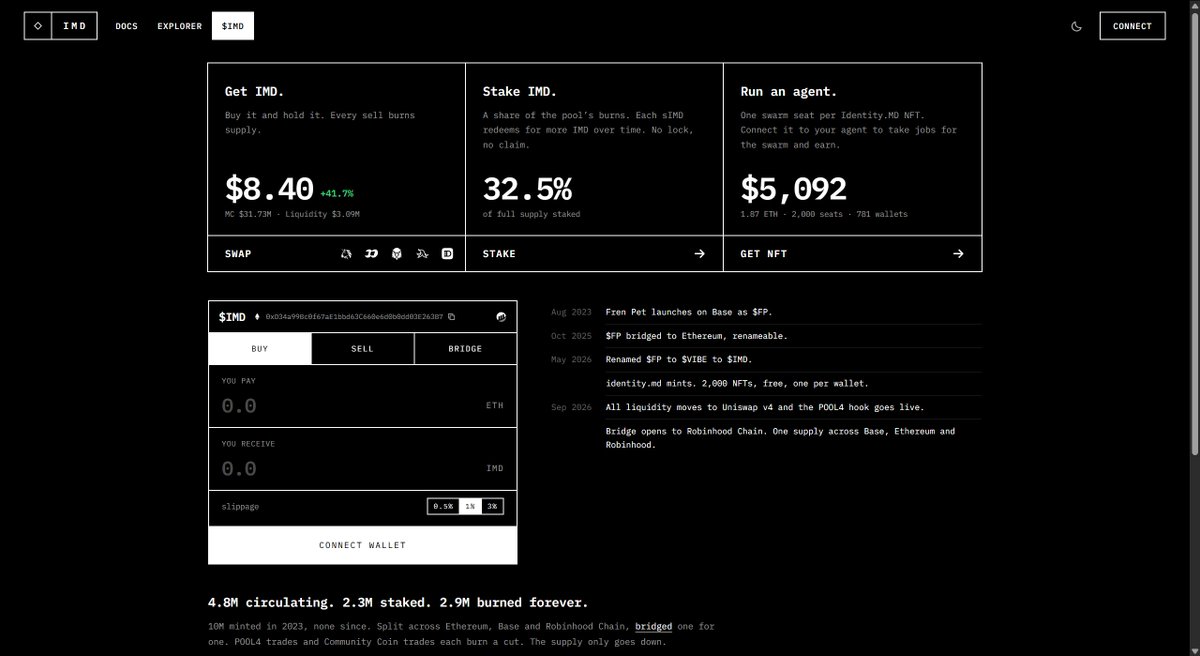Click 'MC $31.73M · Liquidity $3.09M' text
This screenshot has height=656, width=1200.
pos(292,214)
